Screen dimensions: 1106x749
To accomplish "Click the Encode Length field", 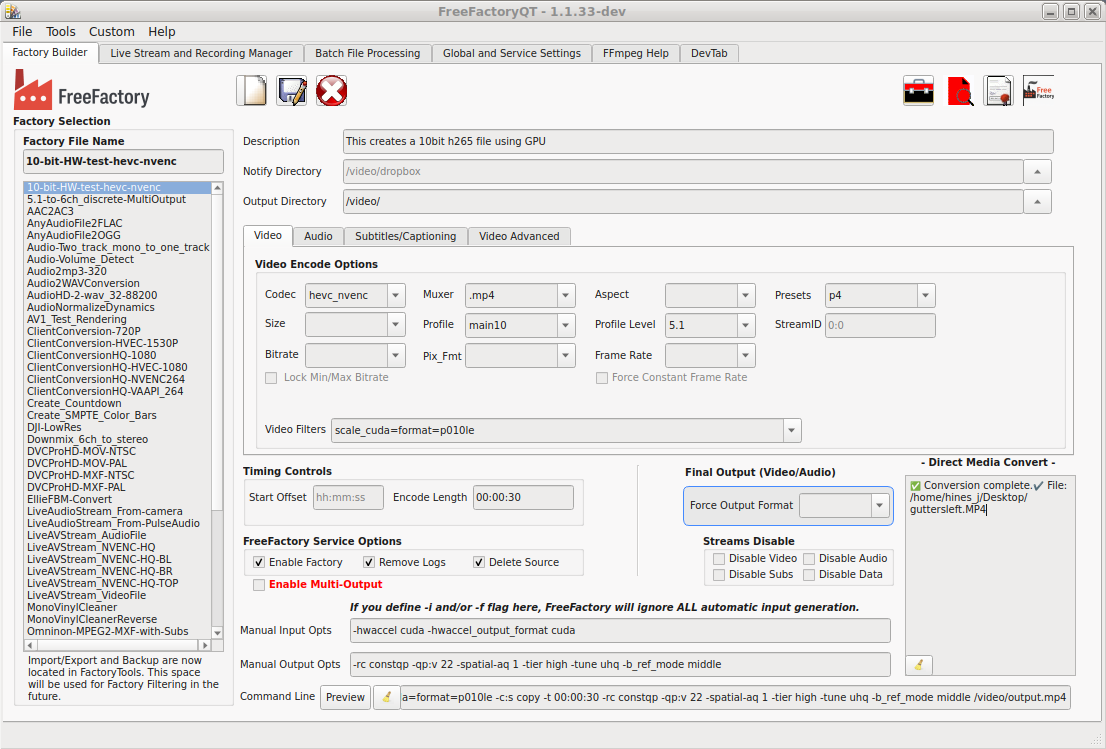I will [x=523, y=497].
